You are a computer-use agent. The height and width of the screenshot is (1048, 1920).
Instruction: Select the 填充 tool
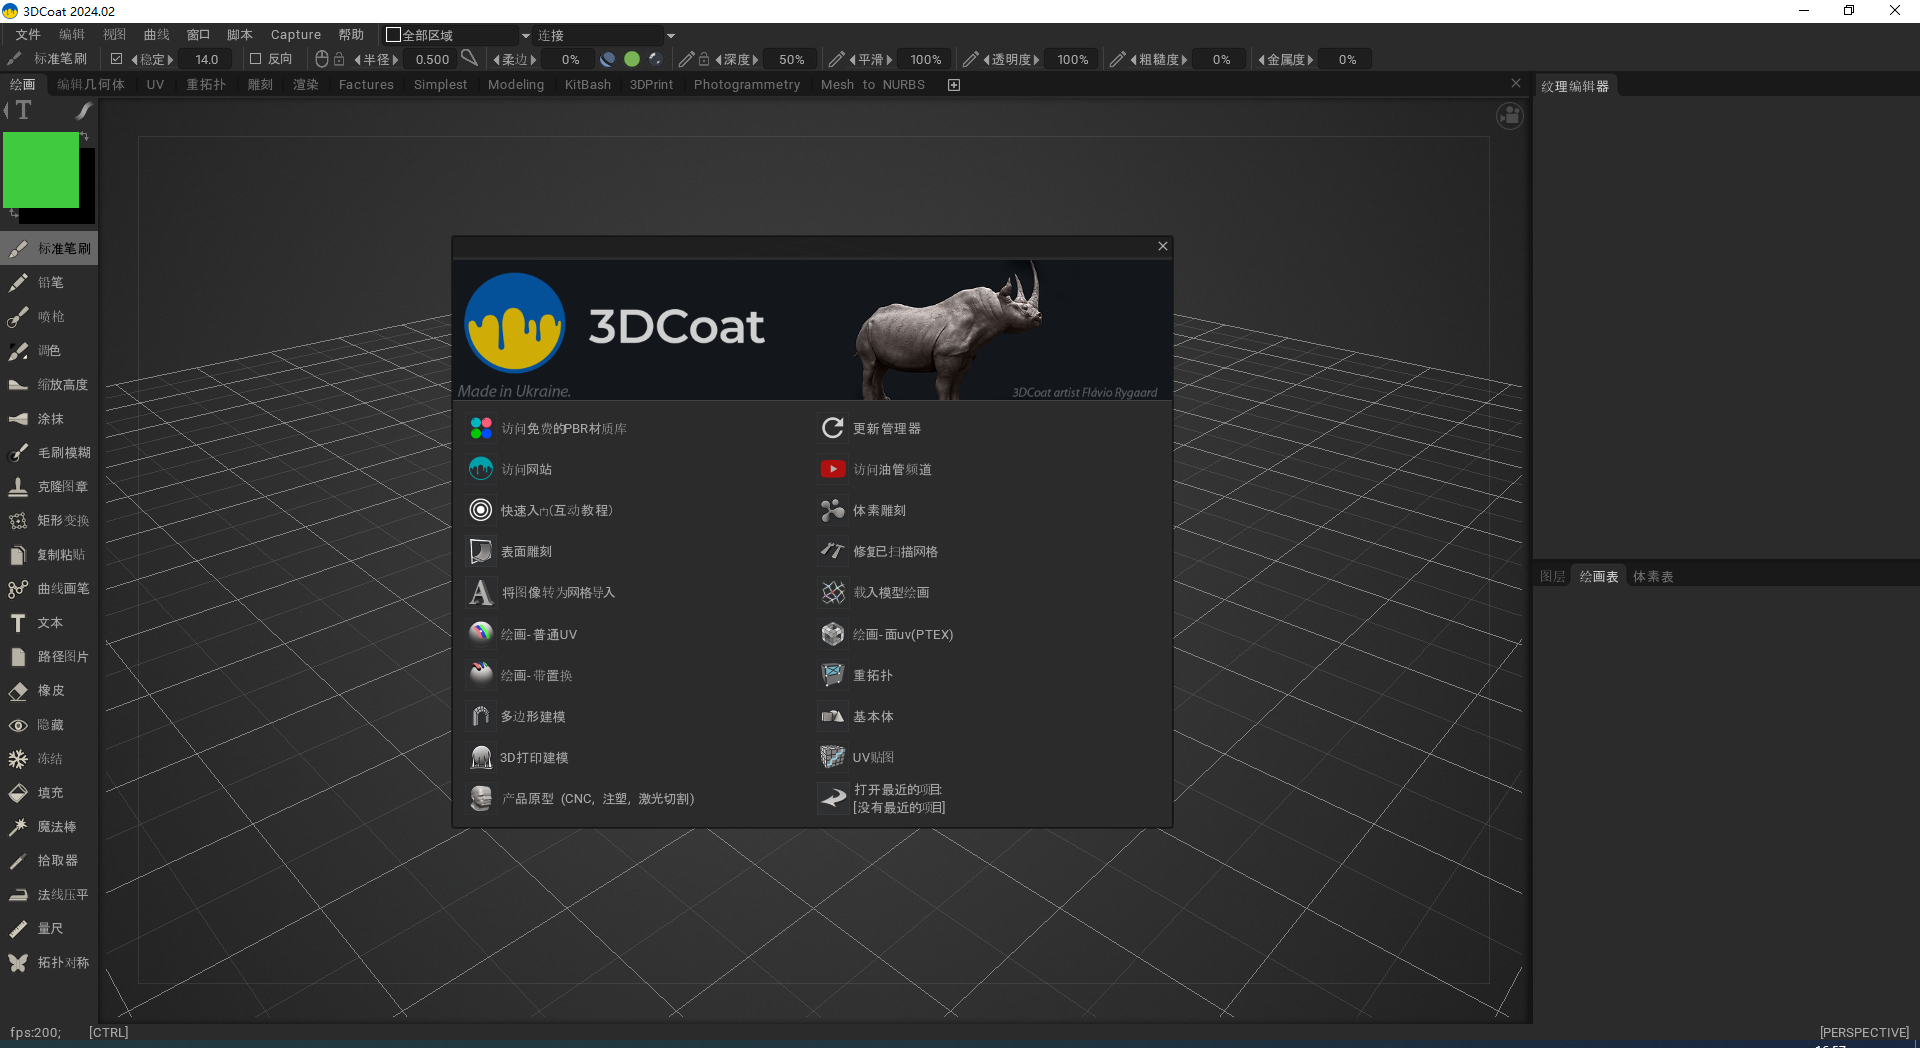[x=50, y=792]
